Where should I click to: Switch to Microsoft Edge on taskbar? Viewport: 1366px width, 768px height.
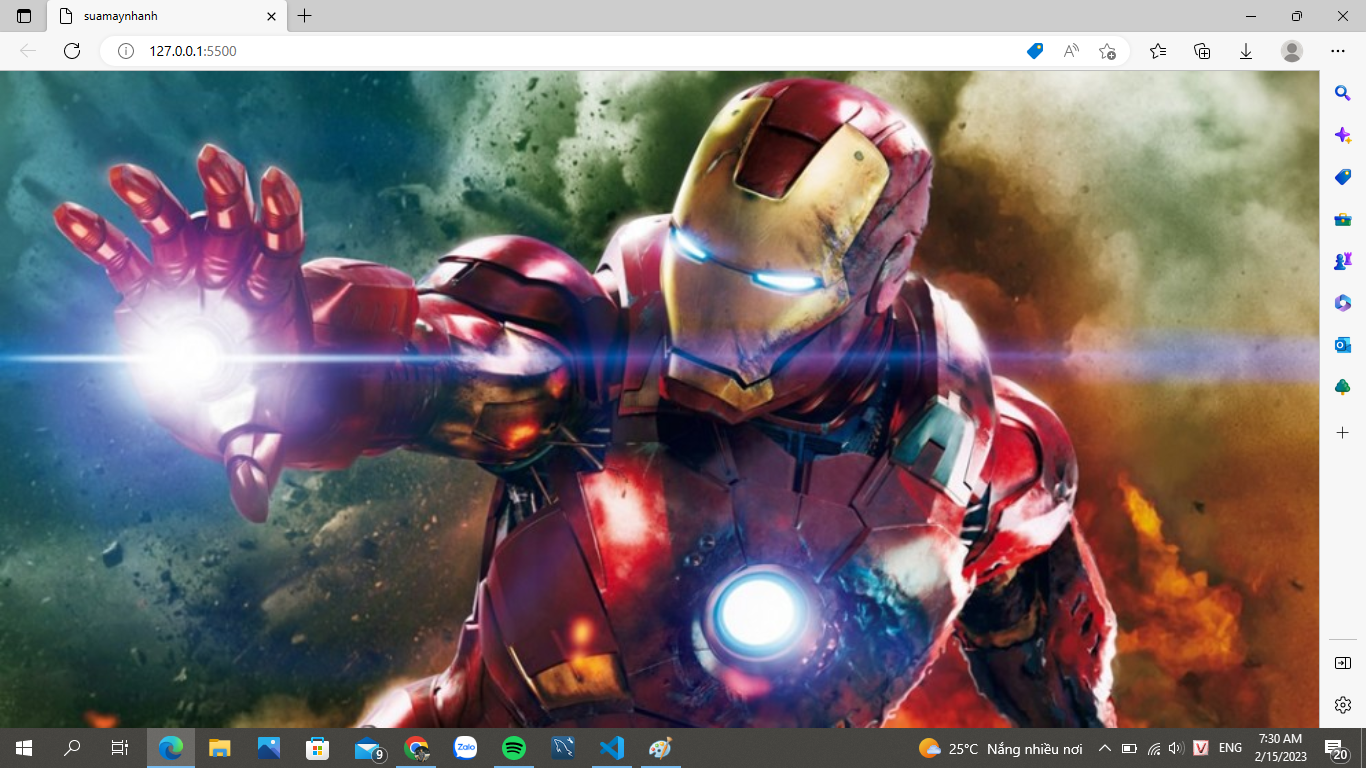tap(171, 748)
